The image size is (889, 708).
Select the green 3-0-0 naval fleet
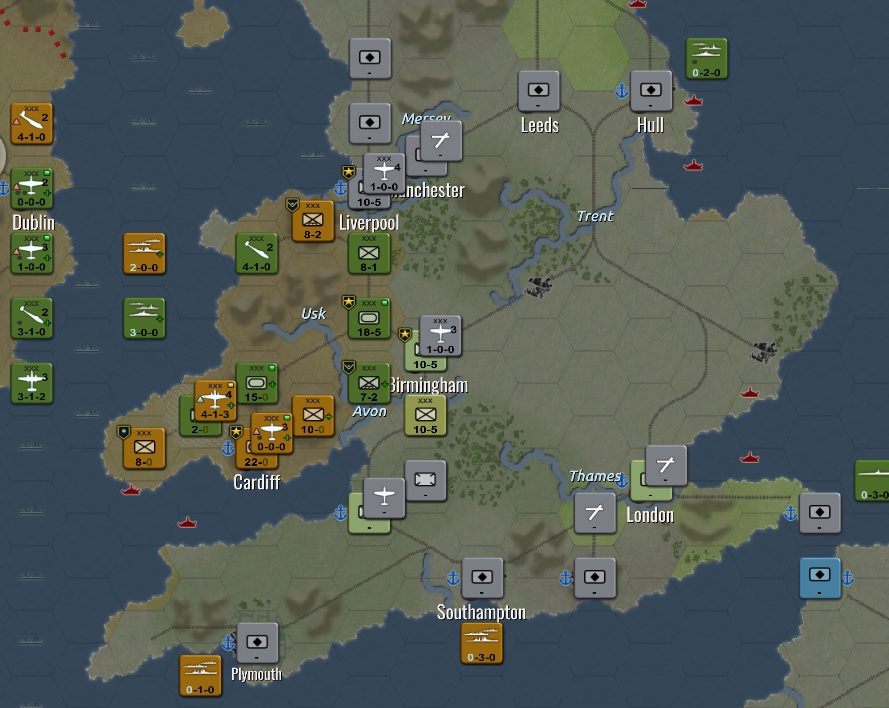click(145, 319)
